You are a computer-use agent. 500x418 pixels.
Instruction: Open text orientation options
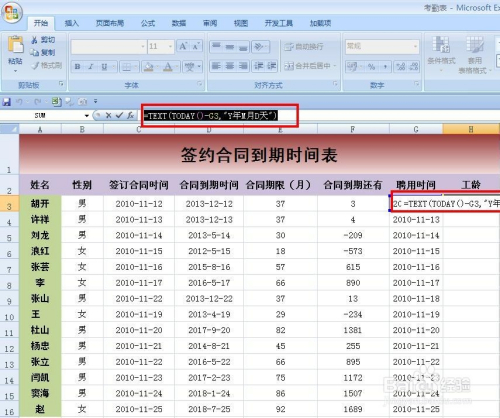point(260,47)
